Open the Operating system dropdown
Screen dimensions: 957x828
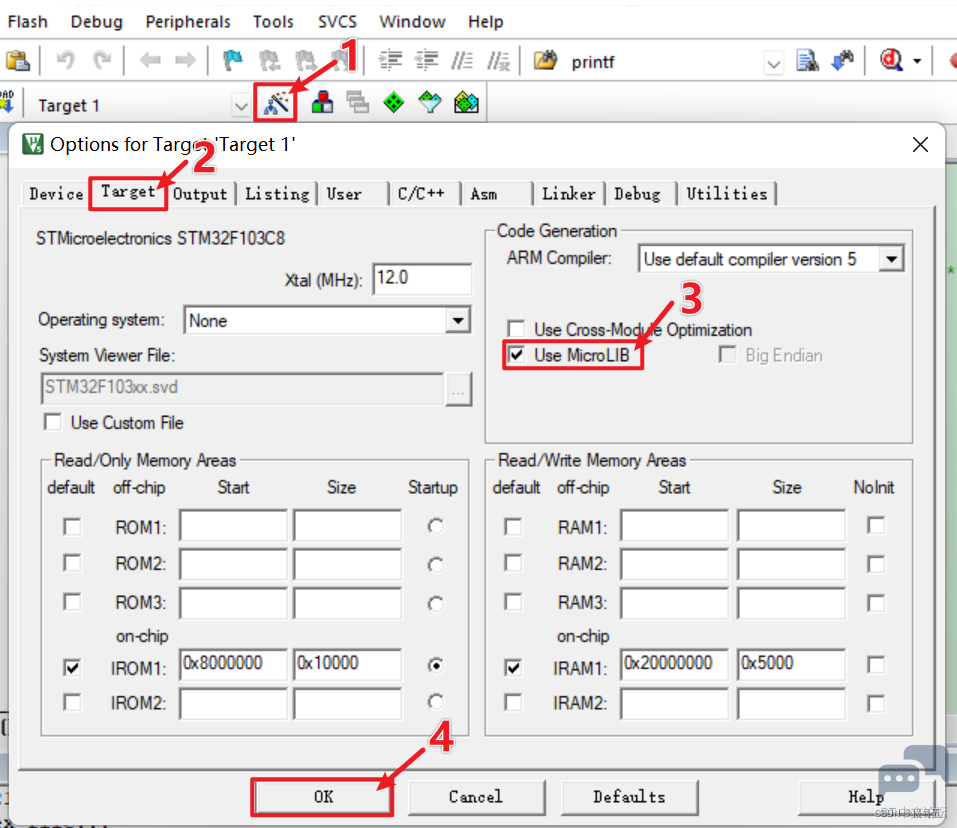click(457, 320)
